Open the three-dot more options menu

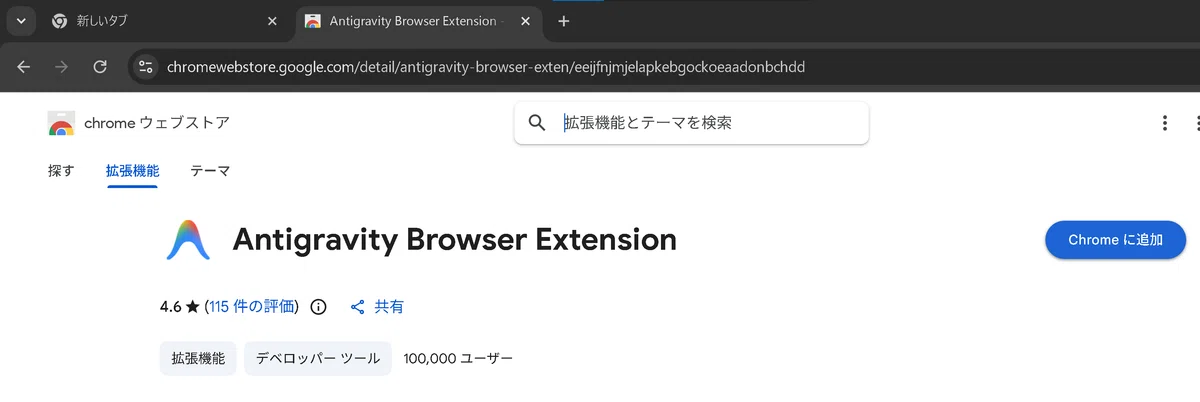[x=1165, y=123]
